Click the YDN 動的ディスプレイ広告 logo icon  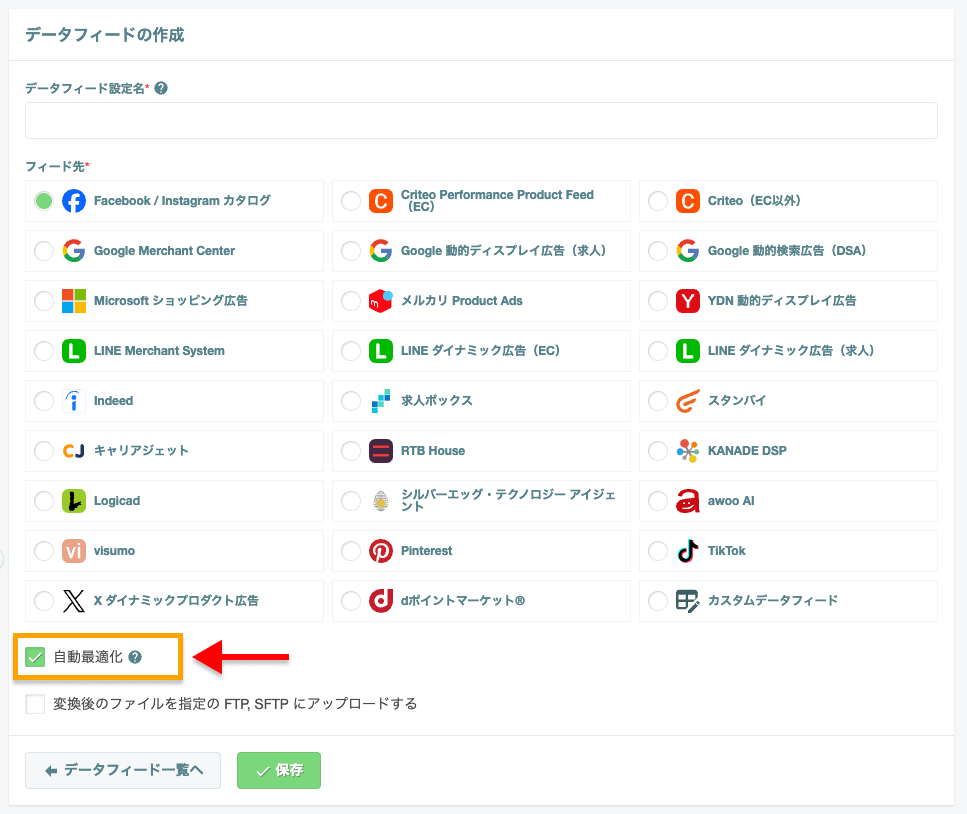688,301
